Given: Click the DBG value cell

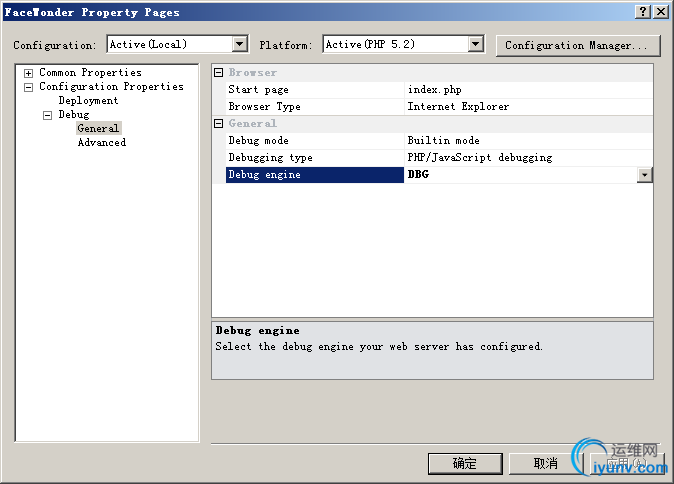Looking at the screenshot, I should point(521,175).
